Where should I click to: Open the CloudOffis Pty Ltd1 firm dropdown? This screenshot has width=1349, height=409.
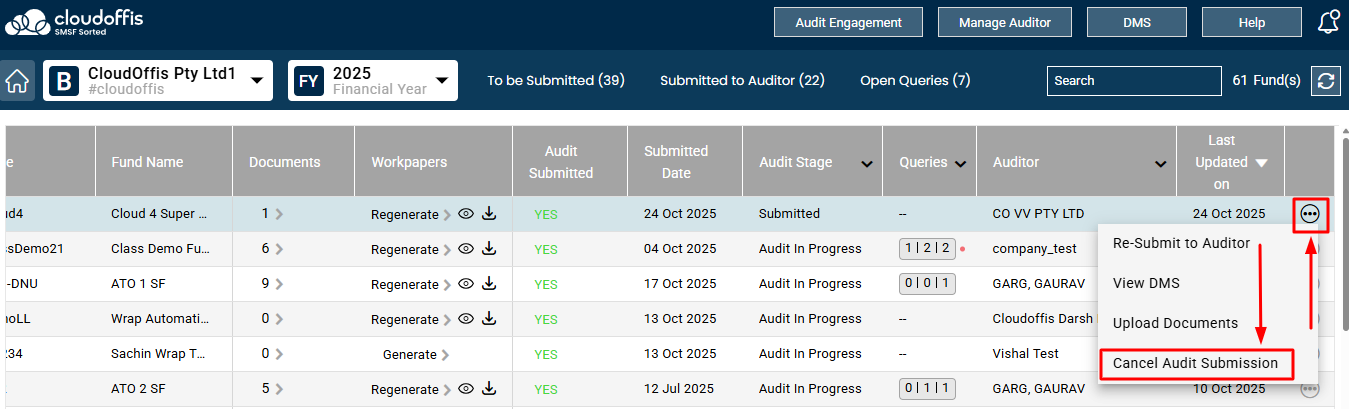coord(257,80)
